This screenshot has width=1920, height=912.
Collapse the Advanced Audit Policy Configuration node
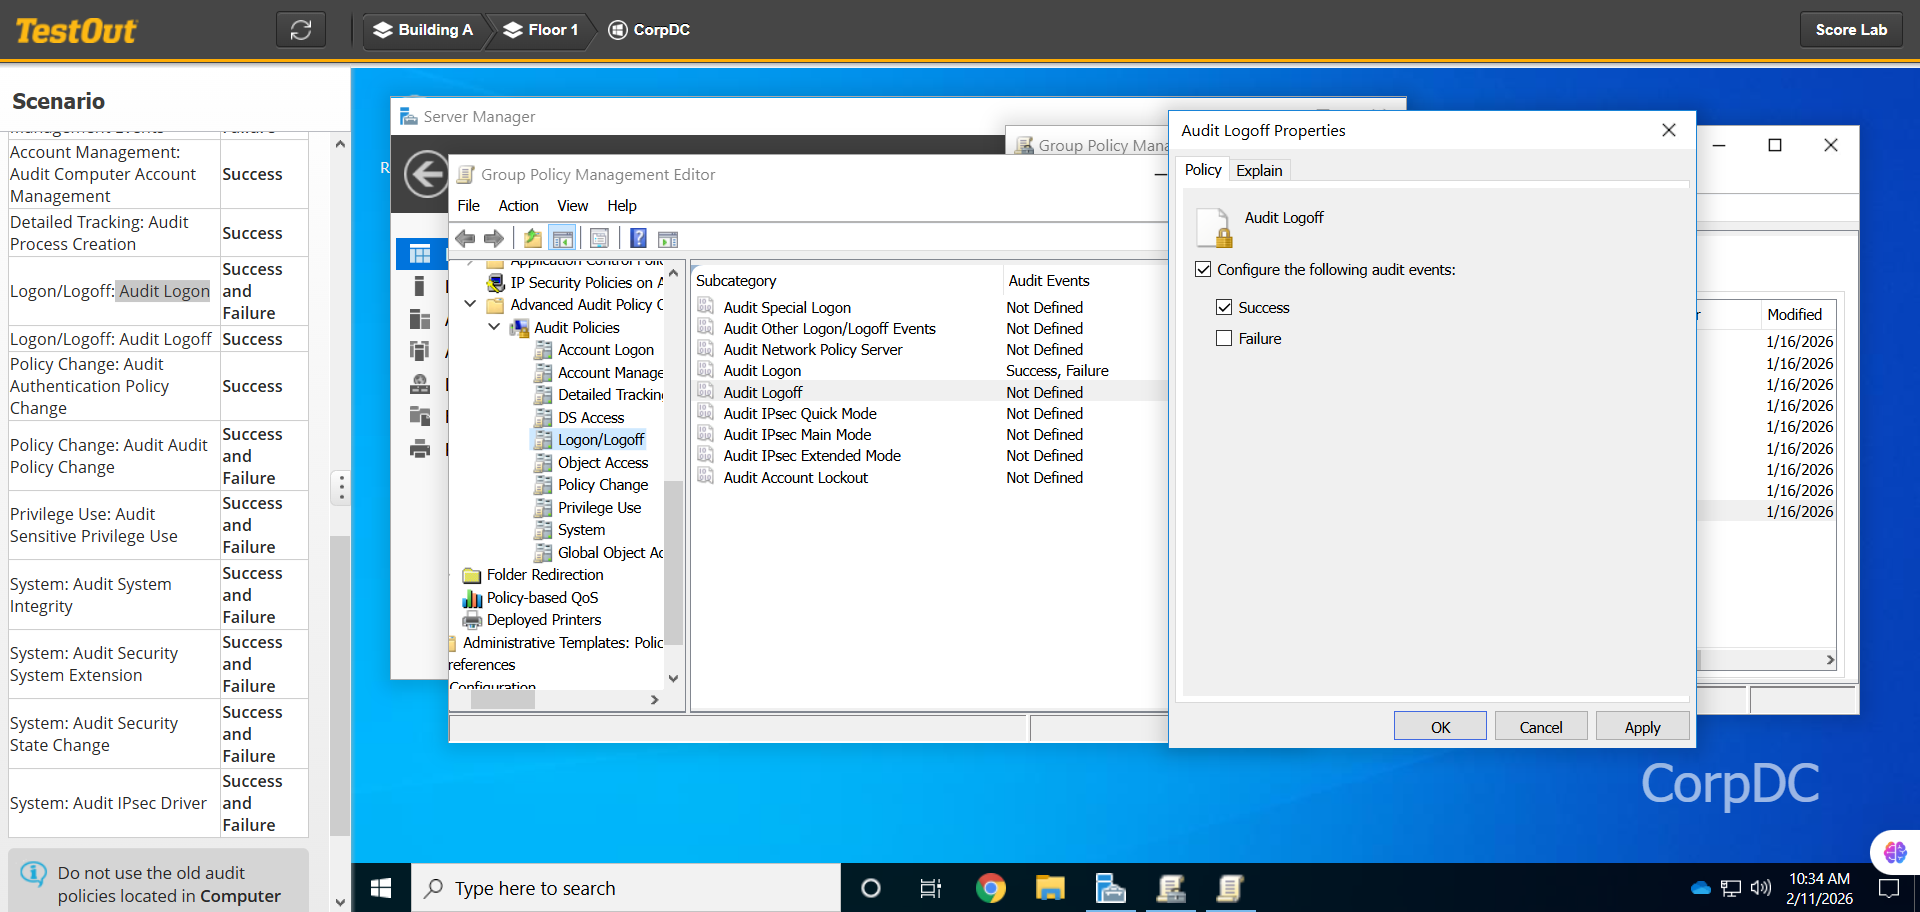tap(470, 304)
